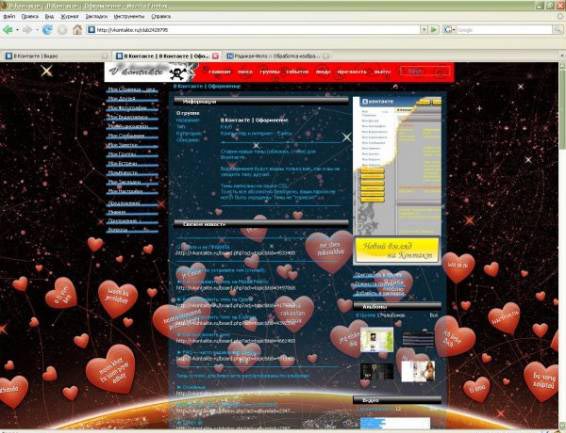The height and width of the screenshot is (433, 566).
Task: Open Мои Сообщения in the left sidebar
Action: click(x=132, y=136)
